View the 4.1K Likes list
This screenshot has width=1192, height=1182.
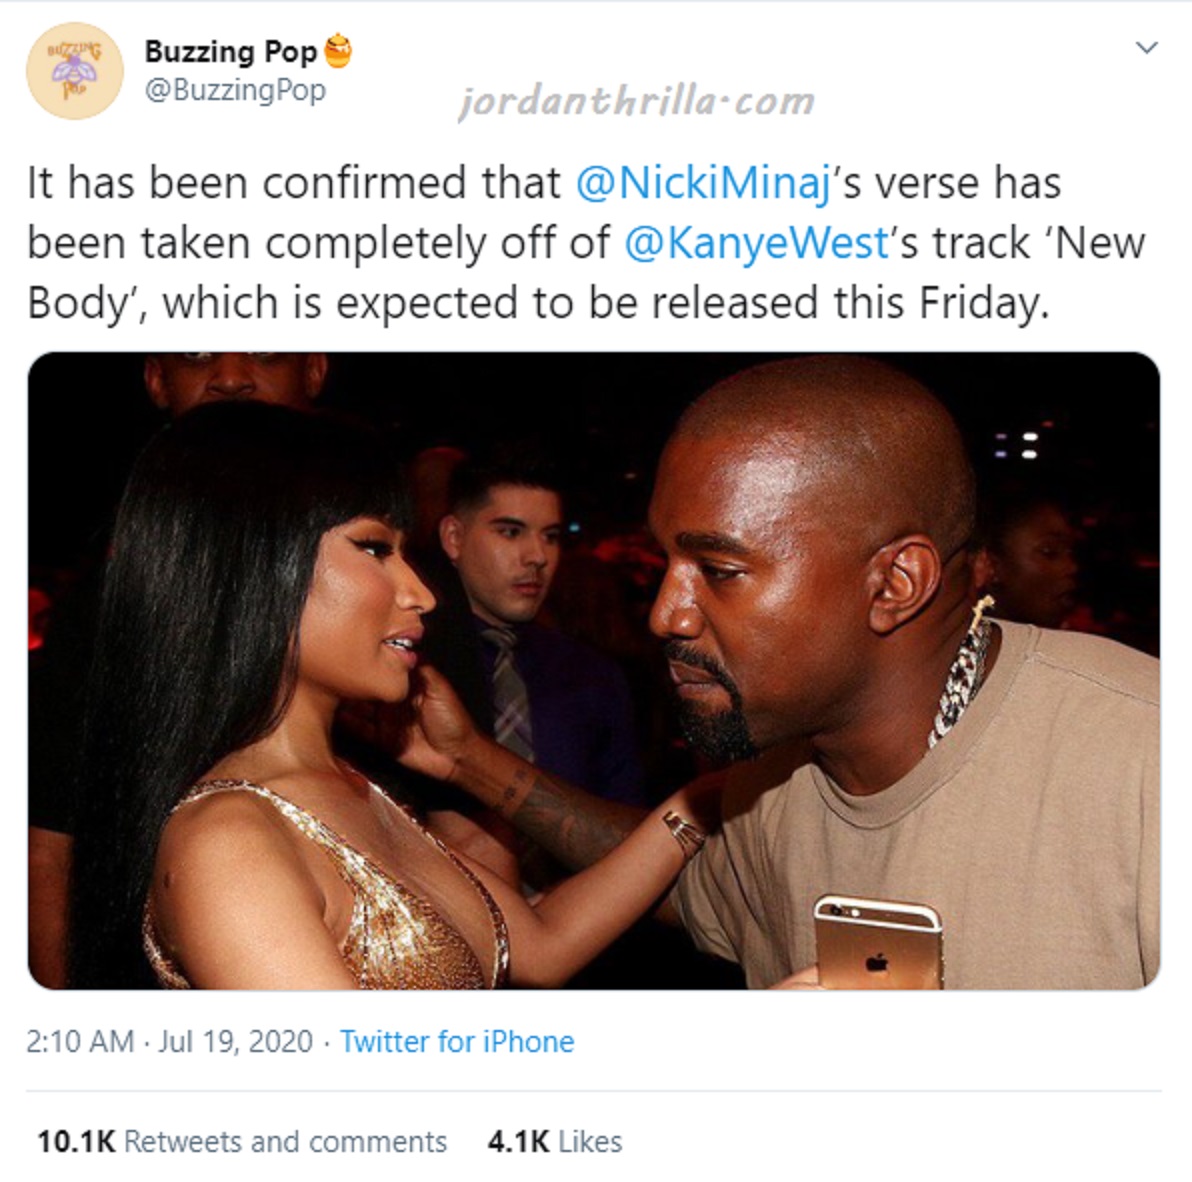(555, 1142)
